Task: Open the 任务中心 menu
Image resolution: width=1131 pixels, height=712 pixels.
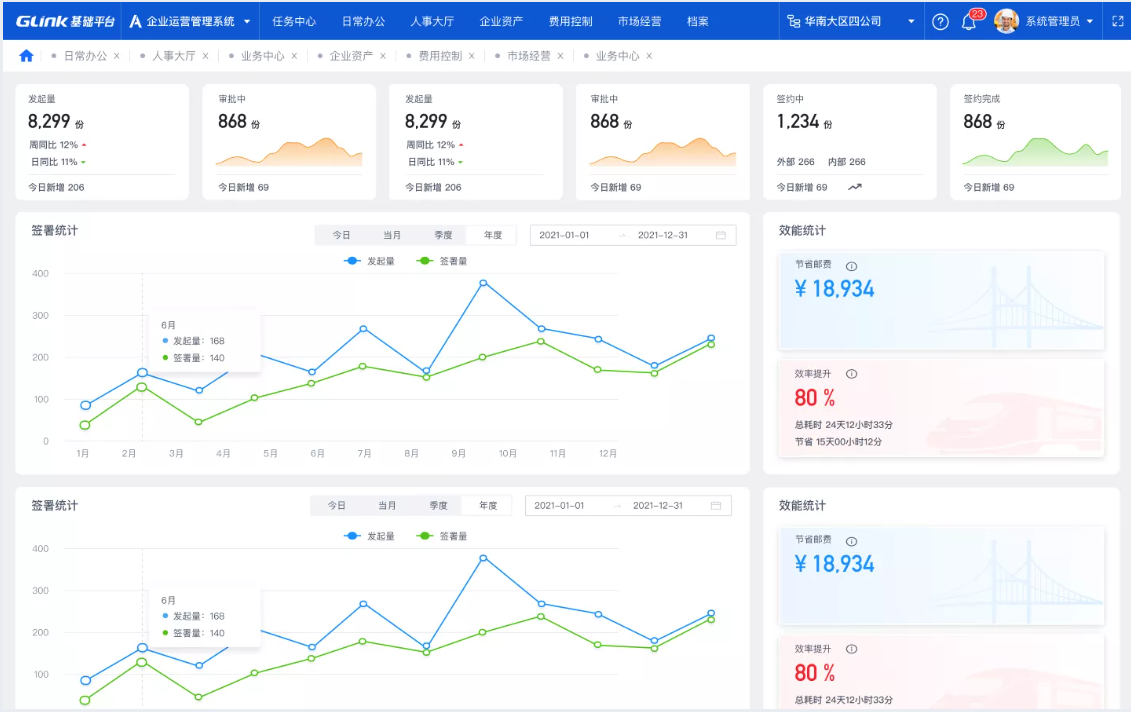Action: click(x=294, y=22)
